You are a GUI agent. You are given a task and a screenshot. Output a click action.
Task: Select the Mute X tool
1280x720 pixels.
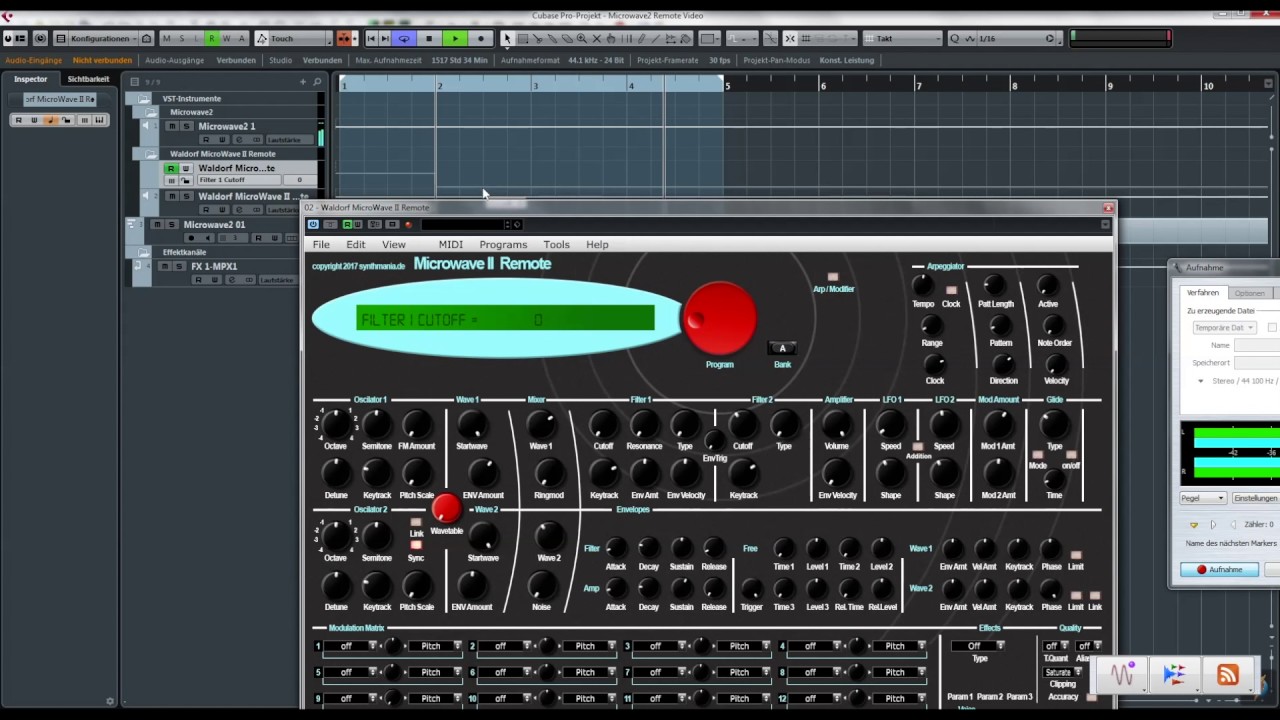(597, 39)
